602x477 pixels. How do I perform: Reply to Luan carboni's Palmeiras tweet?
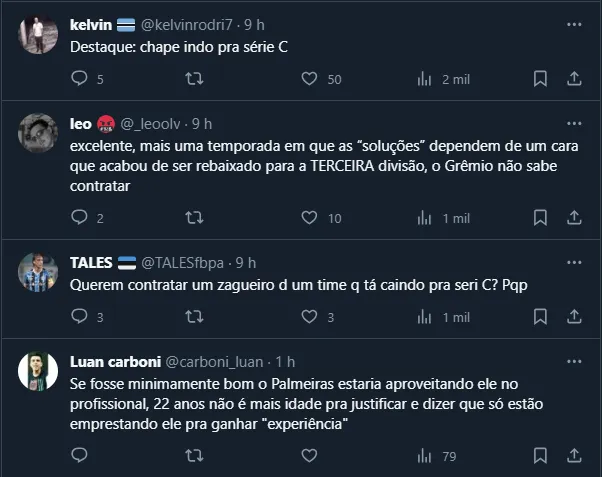coord(79,456)
